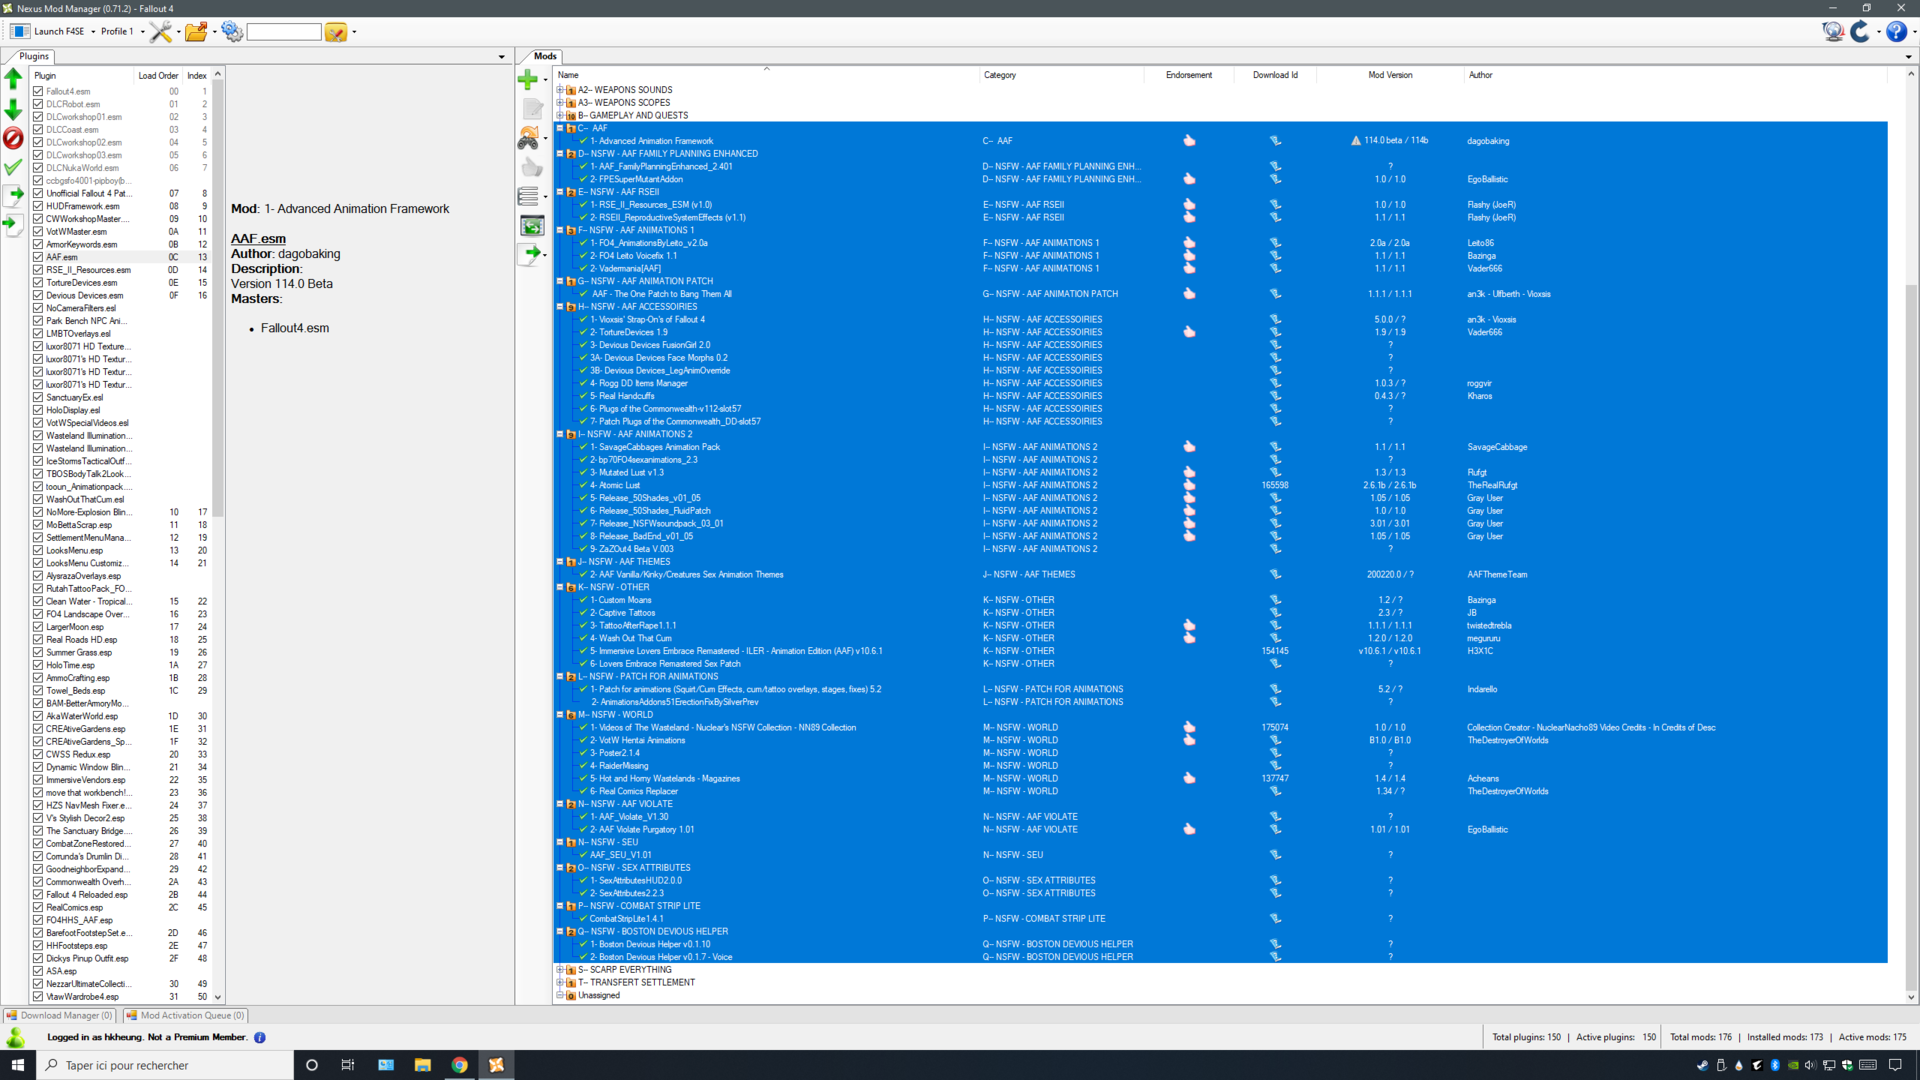This screenshot has height=1080, width=1920.
Task: Uncheck HoloTime.esp plugin checkbox
Action: [x=38, y=665]
